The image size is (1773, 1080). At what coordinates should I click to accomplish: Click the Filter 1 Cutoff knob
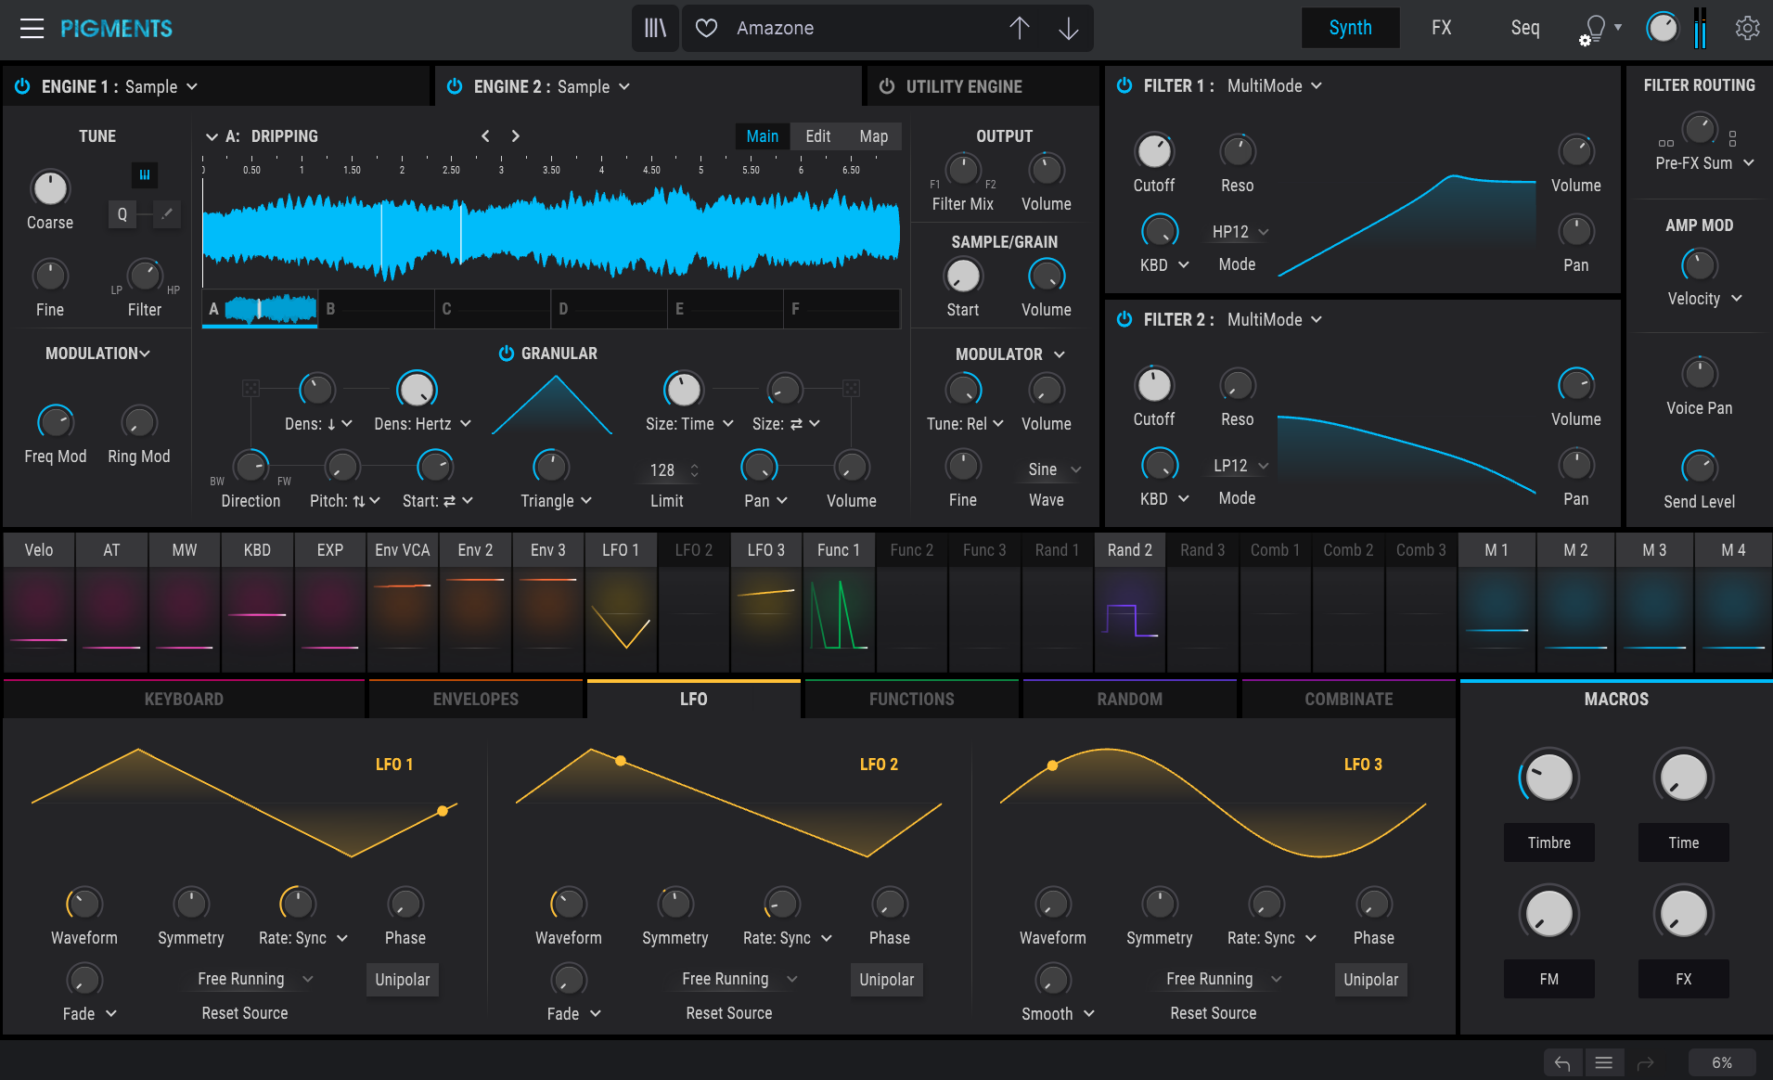[x=1154, y=152]
